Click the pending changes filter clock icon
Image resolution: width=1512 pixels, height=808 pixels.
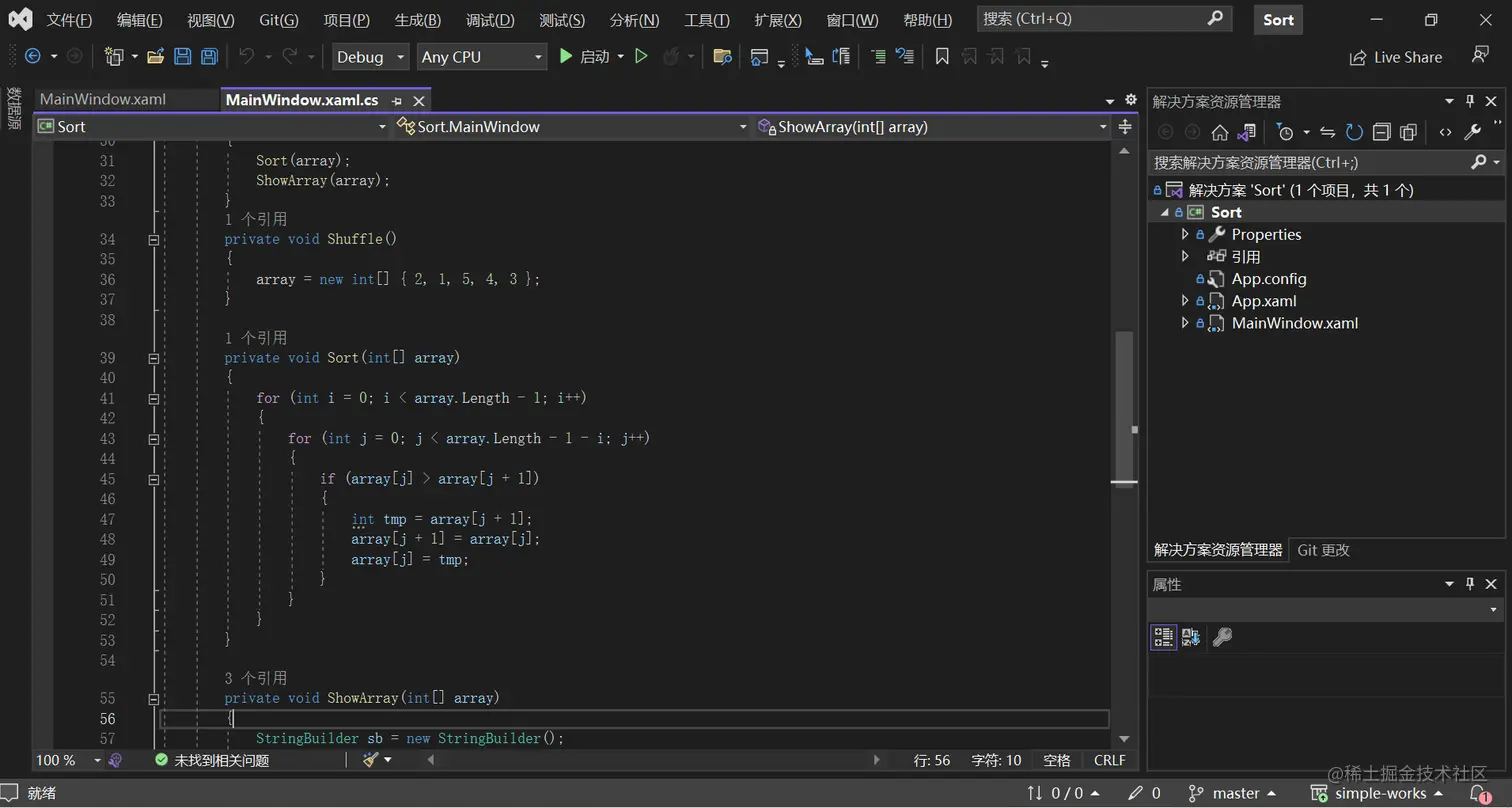(x=1285, y=132)
